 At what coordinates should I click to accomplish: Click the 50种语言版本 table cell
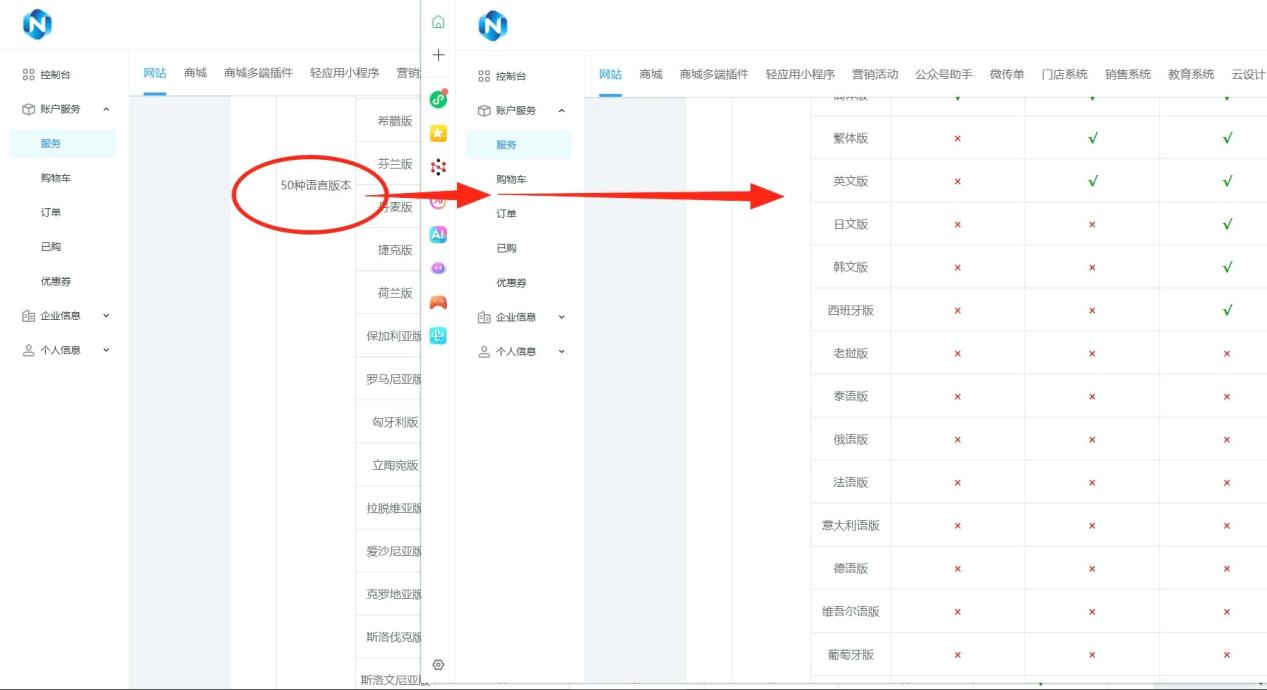coord(315,186)
